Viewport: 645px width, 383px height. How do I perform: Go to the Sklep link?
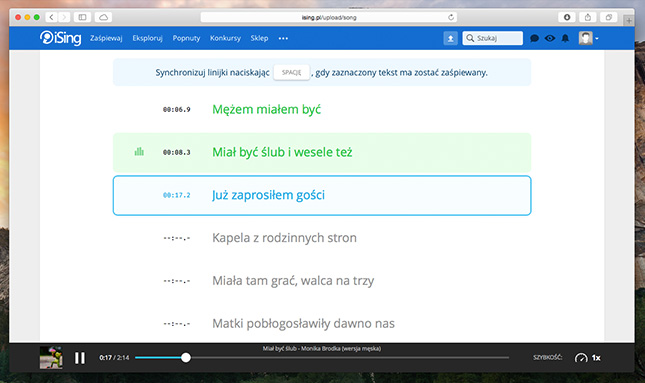pyautogui.click(x=259, y=38)
